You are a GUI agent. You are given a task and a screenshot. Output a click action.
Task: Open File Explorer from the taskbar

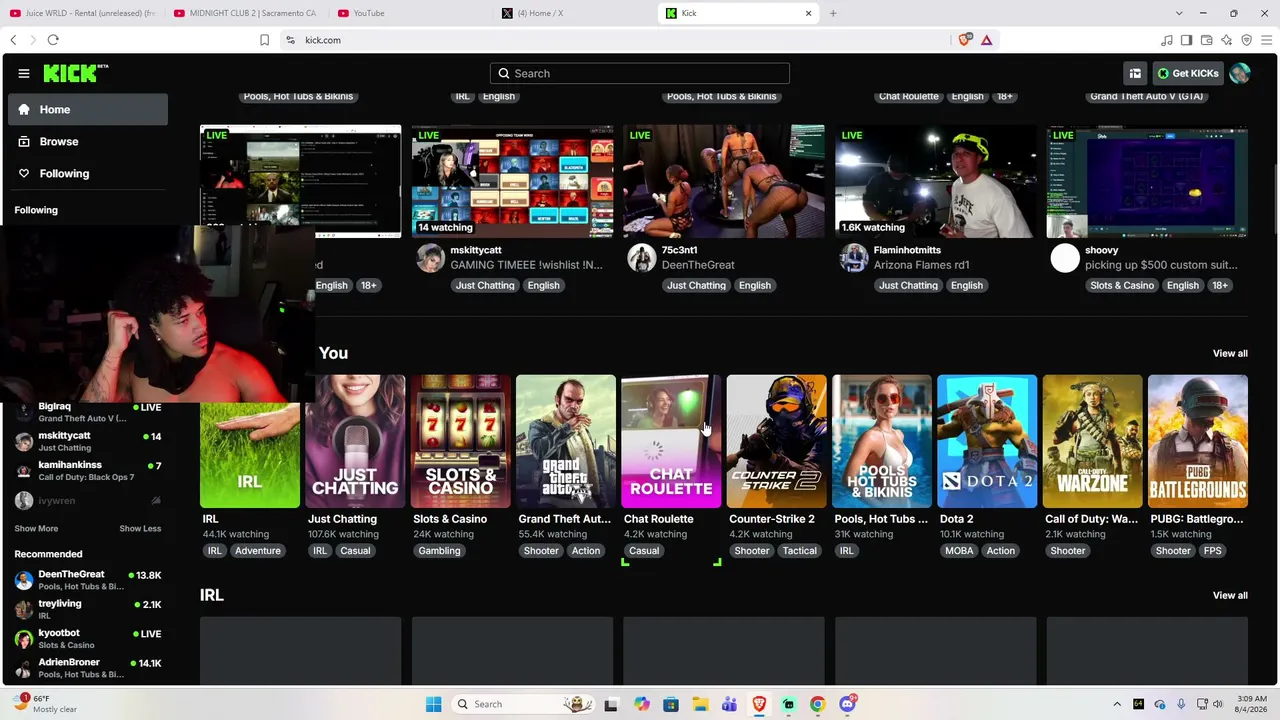(x=700, y=704)
